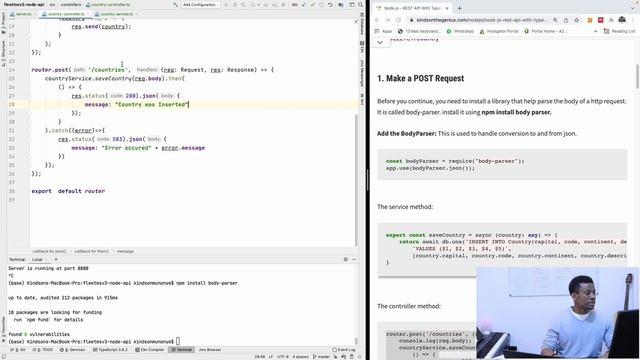This screenshot has height=360, width=640.
Task: Click the zoom magnifier icon in address bar
Action: (x=555, y=20)
